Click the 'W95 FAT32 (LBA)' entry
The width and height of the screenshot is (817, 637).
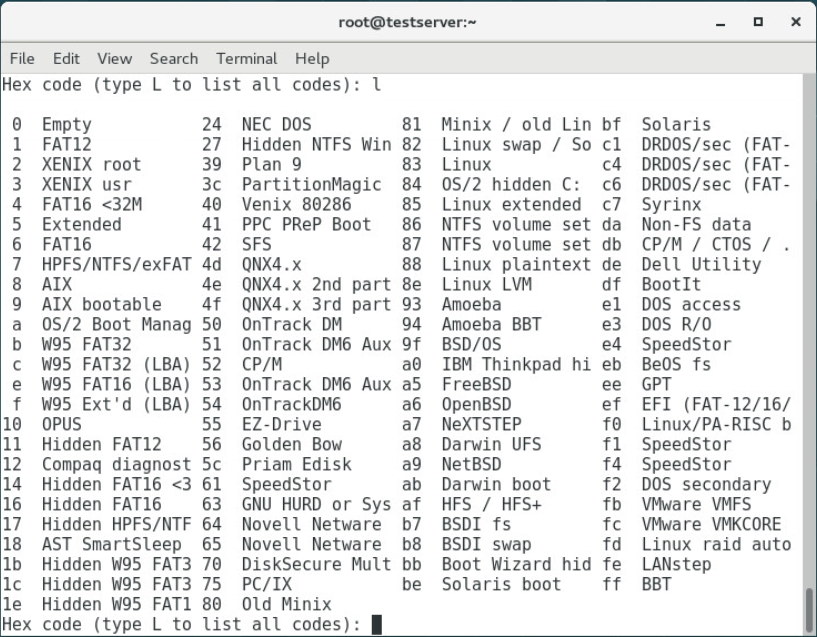[117, 364]
